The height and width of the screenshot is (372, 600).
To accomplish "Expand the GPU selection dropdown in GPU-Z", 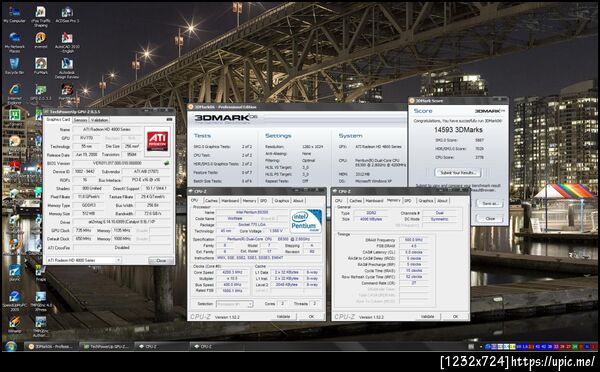I will [118, 260].
